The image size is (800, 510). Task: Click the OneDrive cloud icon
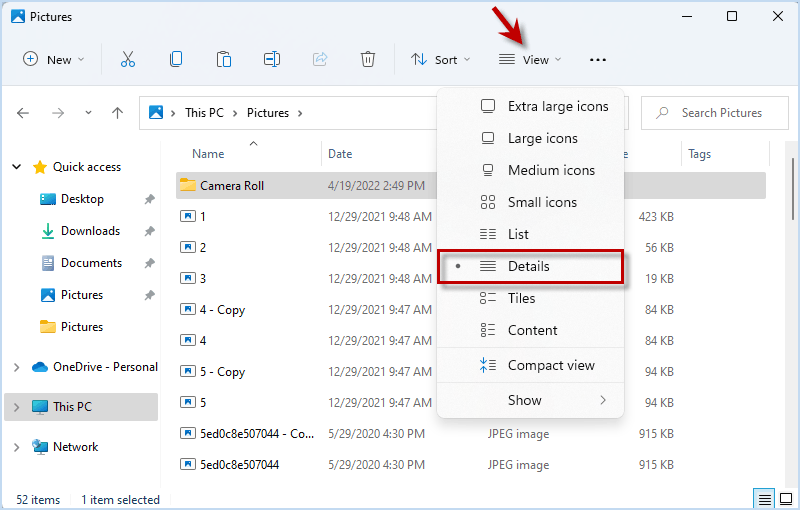pyautogui.click(x=40, y=367)
